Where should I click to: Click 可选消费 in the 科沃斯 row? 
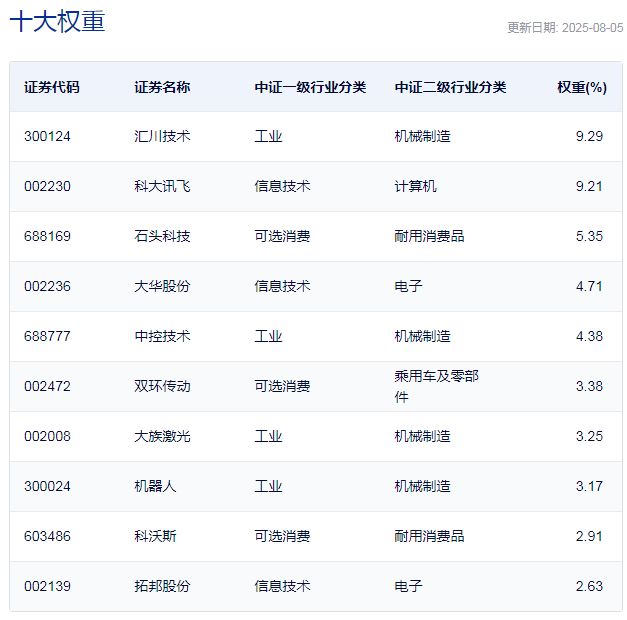click(x=282, y=536)
